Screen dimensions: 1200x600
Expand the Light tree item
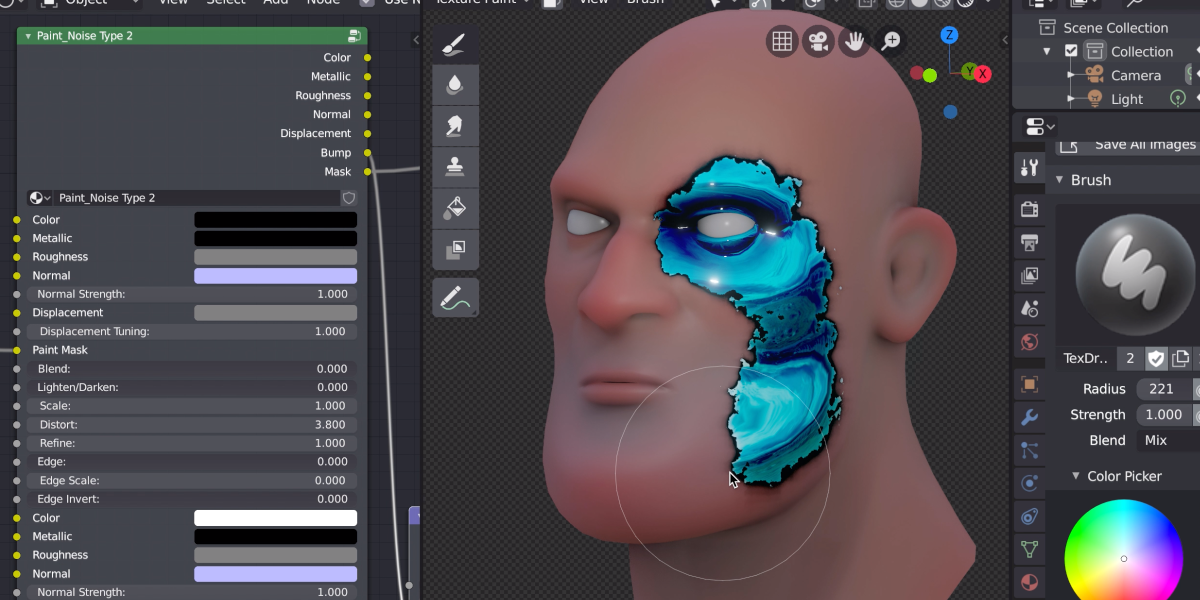[1071, 99]
